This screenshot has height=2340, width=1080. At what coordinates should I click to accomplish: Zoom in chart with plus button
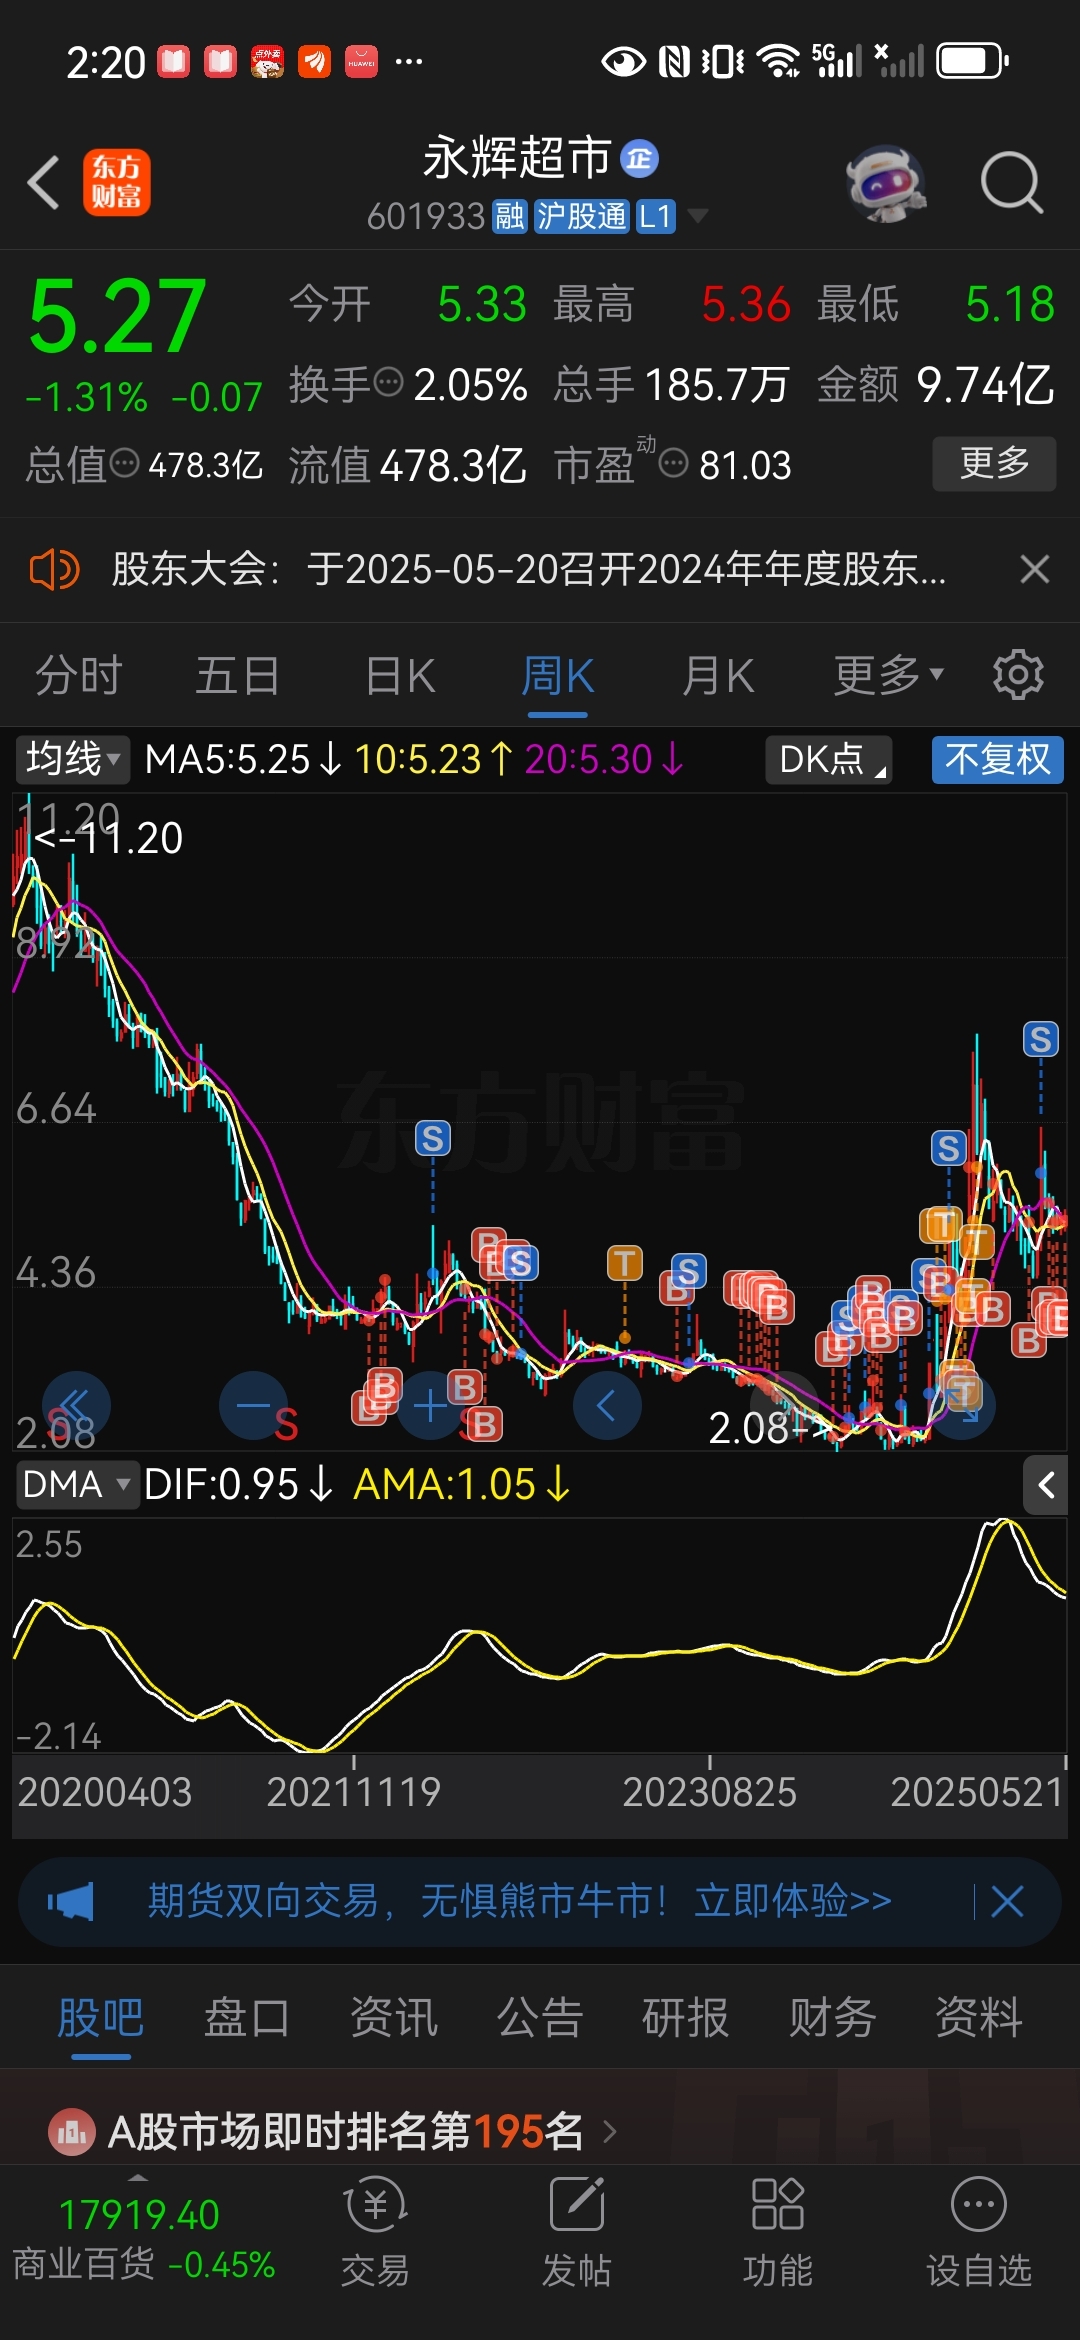coord(430,1406)
